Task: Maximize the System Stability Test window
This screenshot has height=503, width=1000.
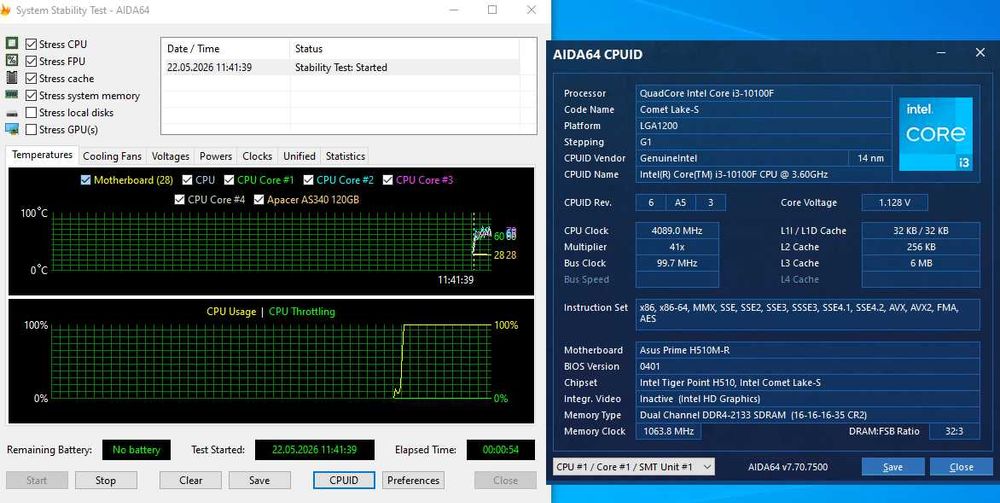Action: click(x=492, y=10)
